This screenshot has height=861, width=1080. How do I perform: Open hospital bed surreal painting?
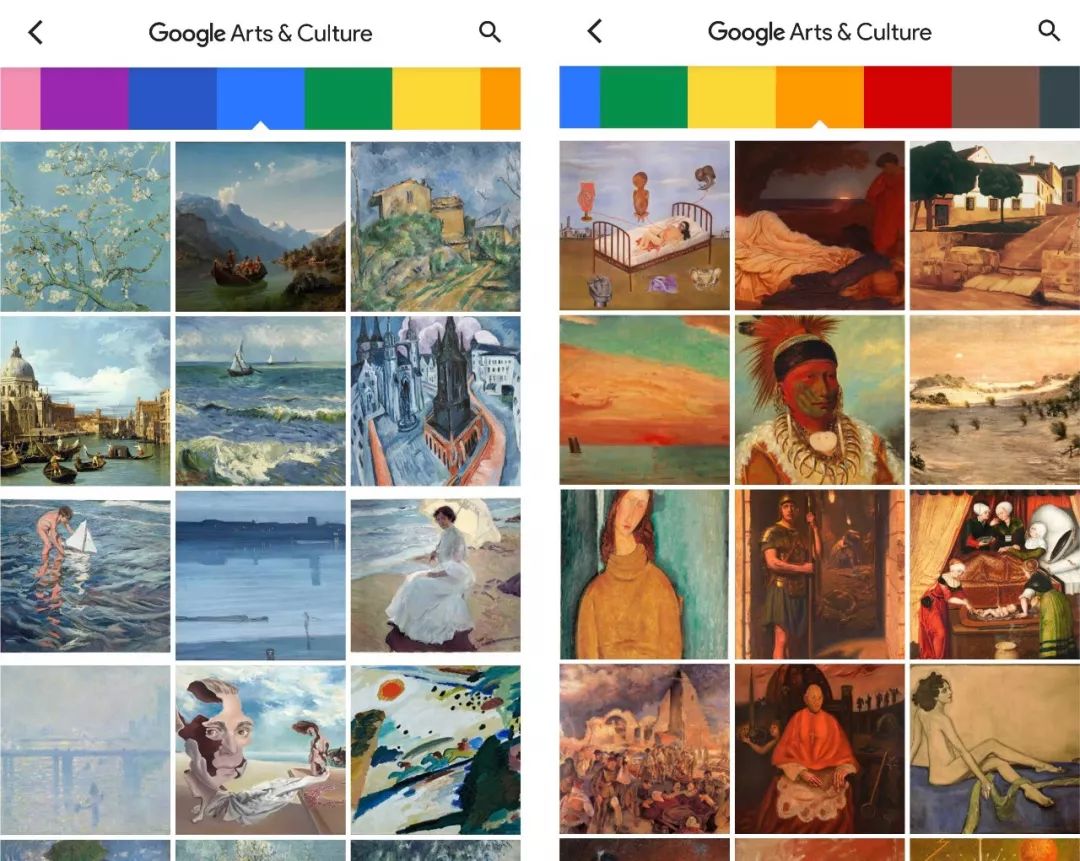[644, 225]
